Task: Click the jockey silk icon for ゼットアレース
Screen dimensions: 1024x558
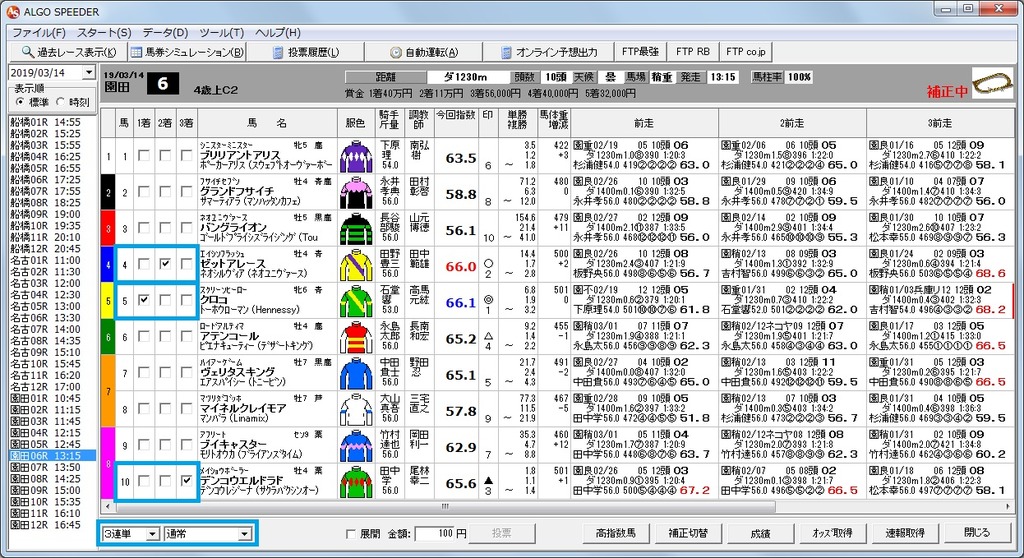Action: click(x=356, y=265)
